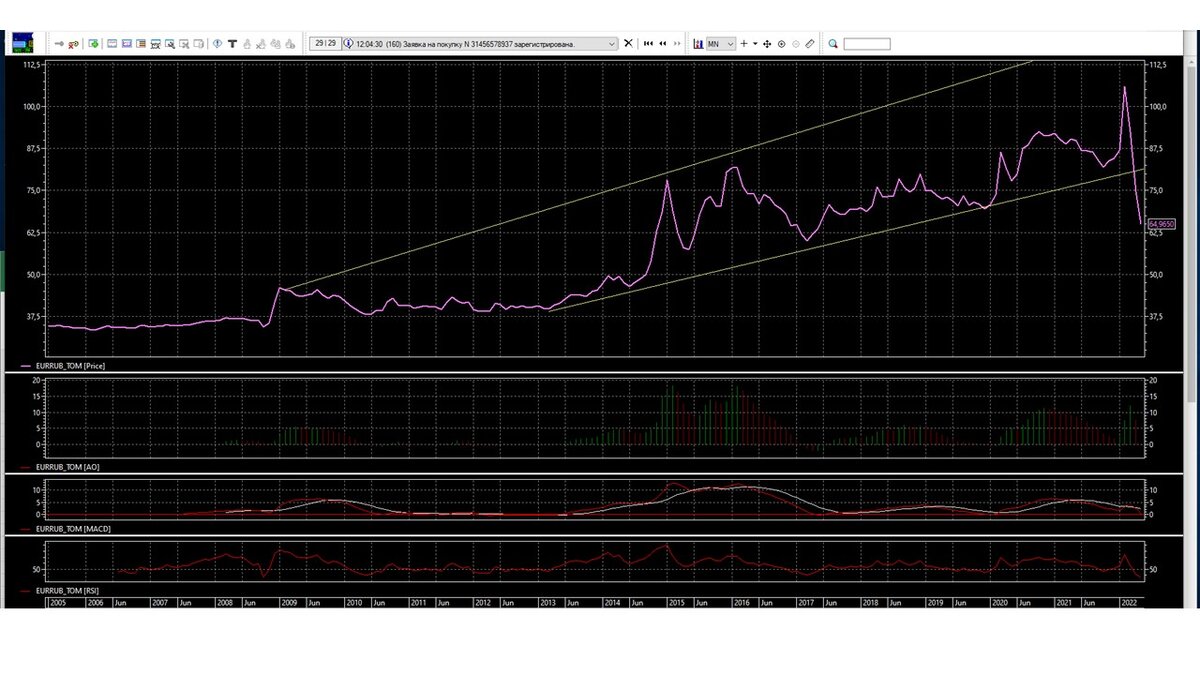Click the EURRUB_TOM [RSI] legend label
Viewport: 1200px width, 675px height.
click(67, 591)
